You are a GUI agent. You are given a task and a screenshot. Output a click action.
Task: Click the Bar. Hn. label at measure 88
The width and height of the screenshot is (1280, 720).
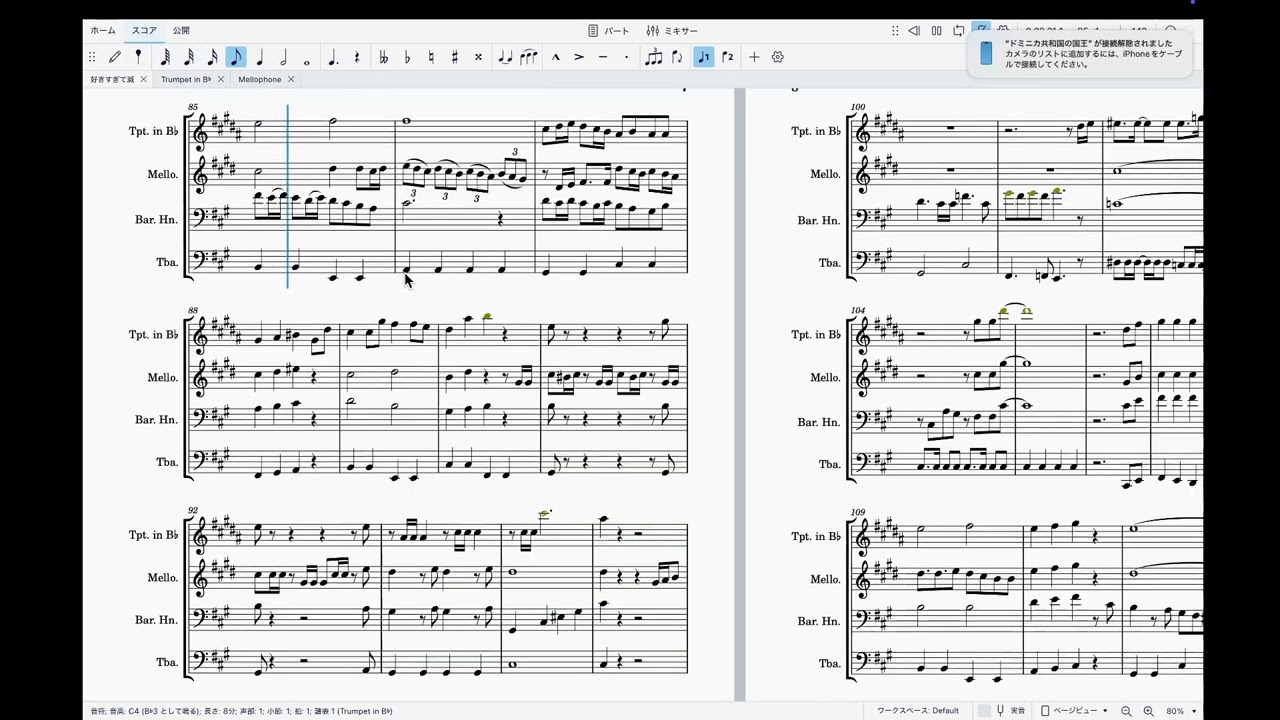(157, 420)
